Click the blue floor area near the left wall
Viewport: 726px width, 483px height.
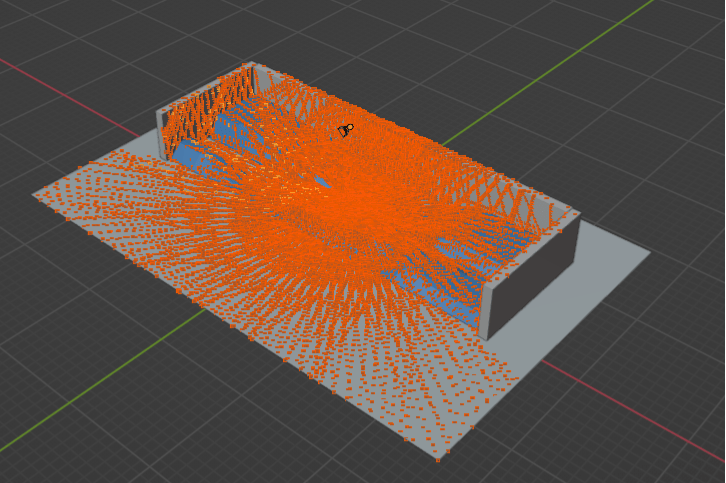(x=190, y=155)
